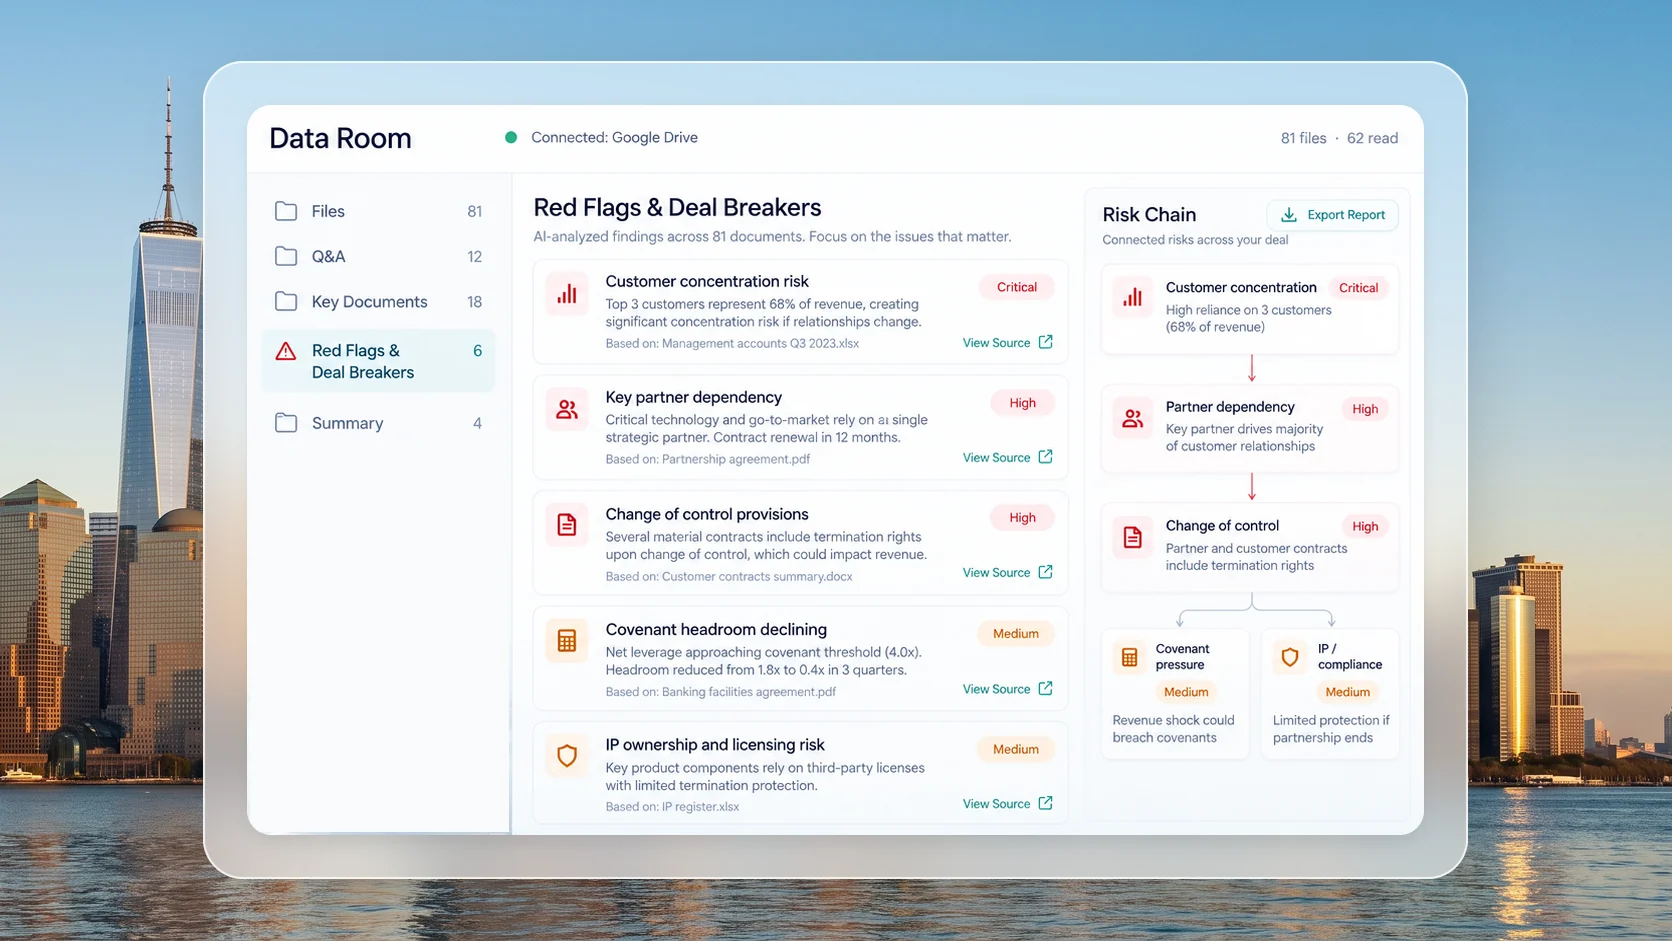Viewport: 1672px width, 941px height.
Task: Open the Q&A section in the sidebar
Action: [378, 256]
